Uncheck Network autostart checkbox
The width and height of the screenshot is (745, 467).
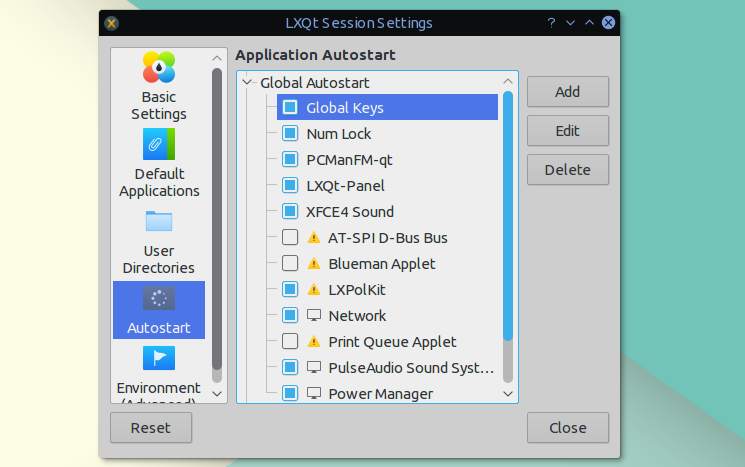[290, 315]
